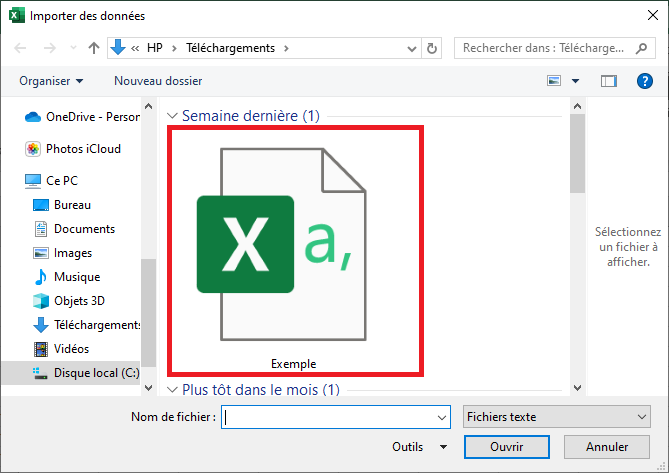
Task: Click the Exemple file name label
Action: tap(294, 364)
